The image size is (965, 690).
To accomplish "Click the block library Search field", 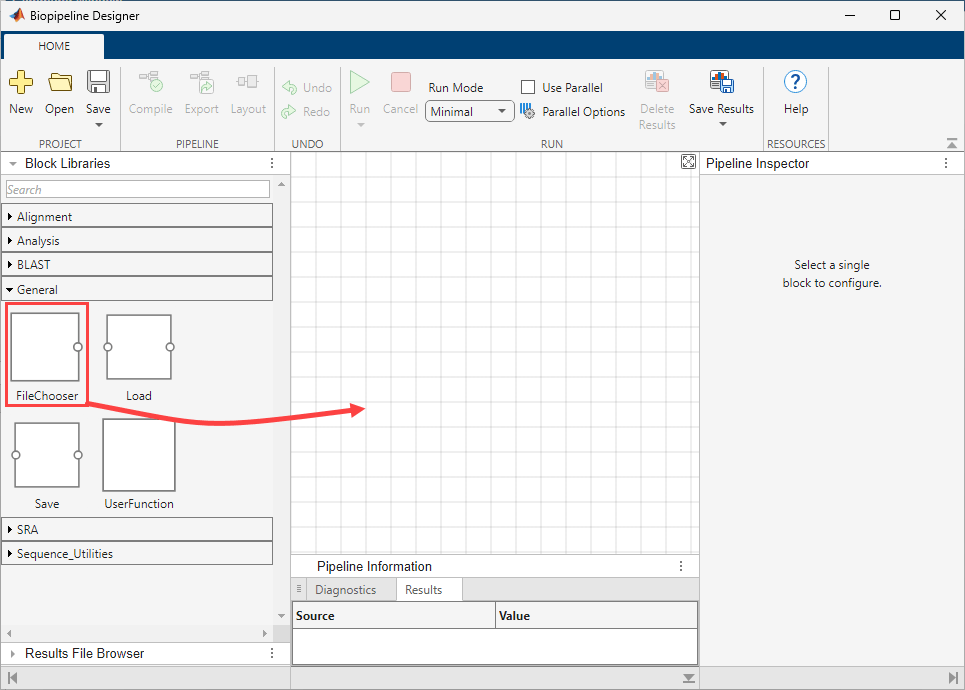I will point(137,189).
